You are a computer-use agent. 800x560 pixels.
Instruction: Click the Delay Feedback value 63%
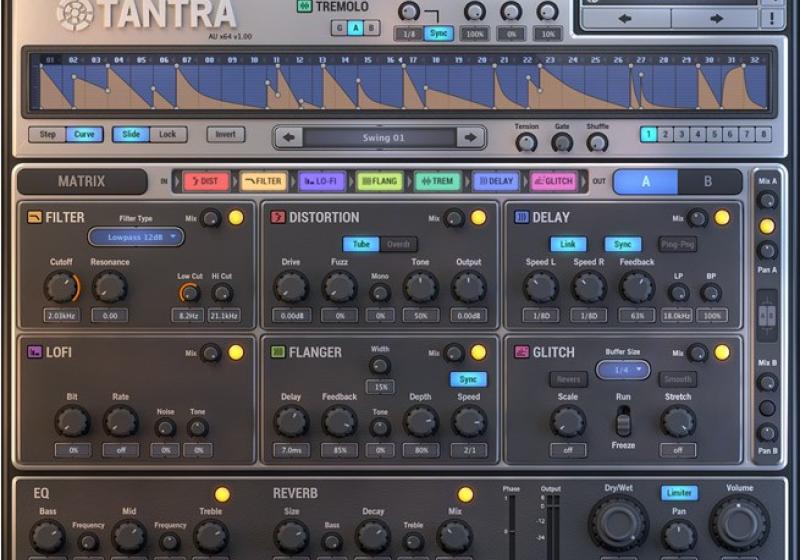coord(637,316)
